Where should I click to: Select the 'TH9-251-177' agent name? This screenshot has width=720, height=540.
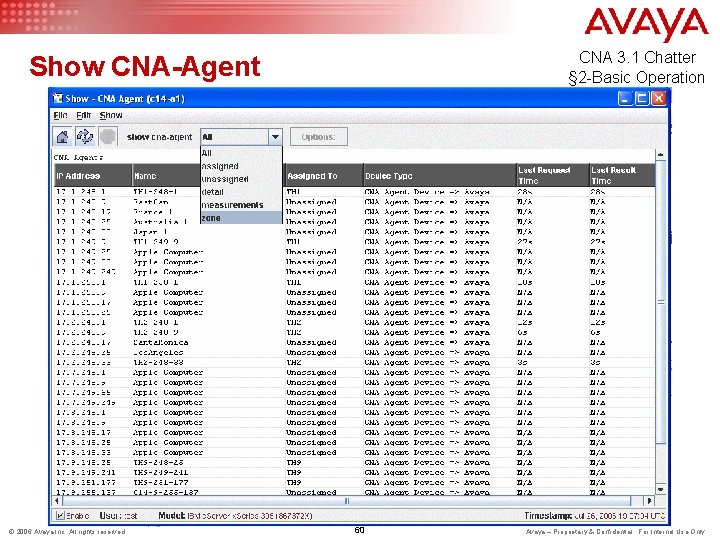160,482
